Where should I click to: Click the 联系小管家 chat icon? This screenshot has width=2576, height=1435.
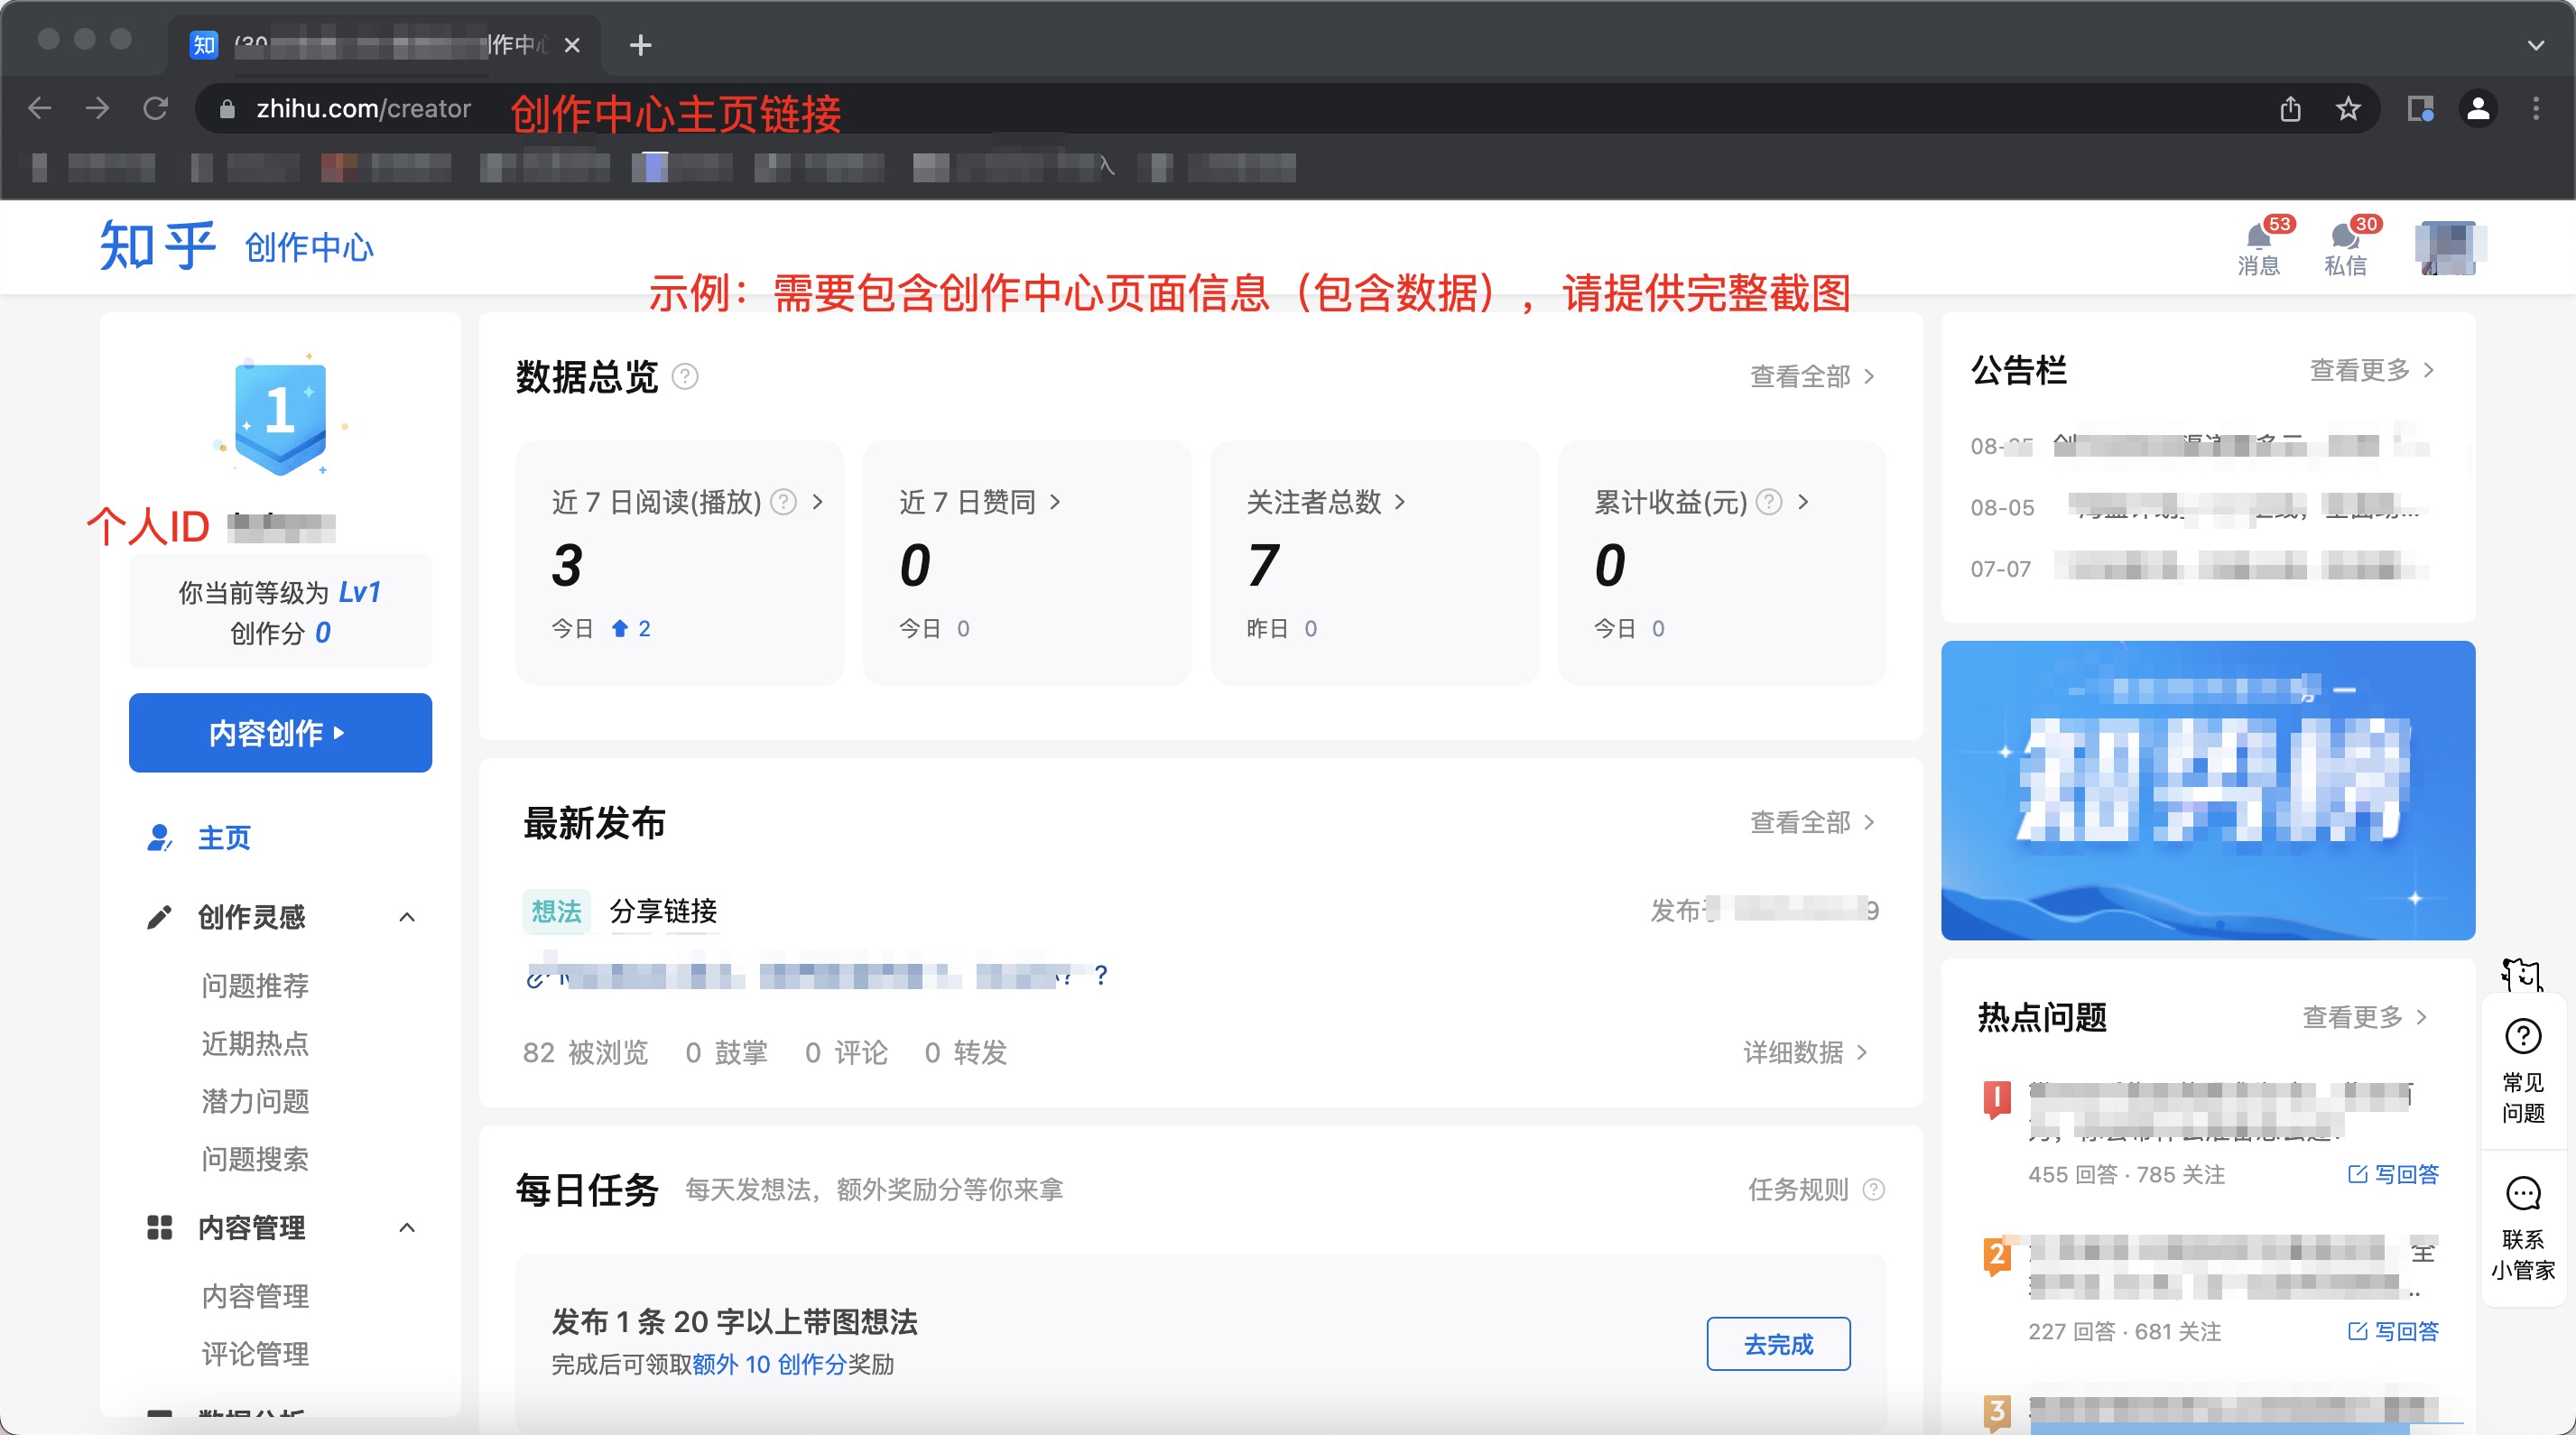[x=2521, y=1193]
